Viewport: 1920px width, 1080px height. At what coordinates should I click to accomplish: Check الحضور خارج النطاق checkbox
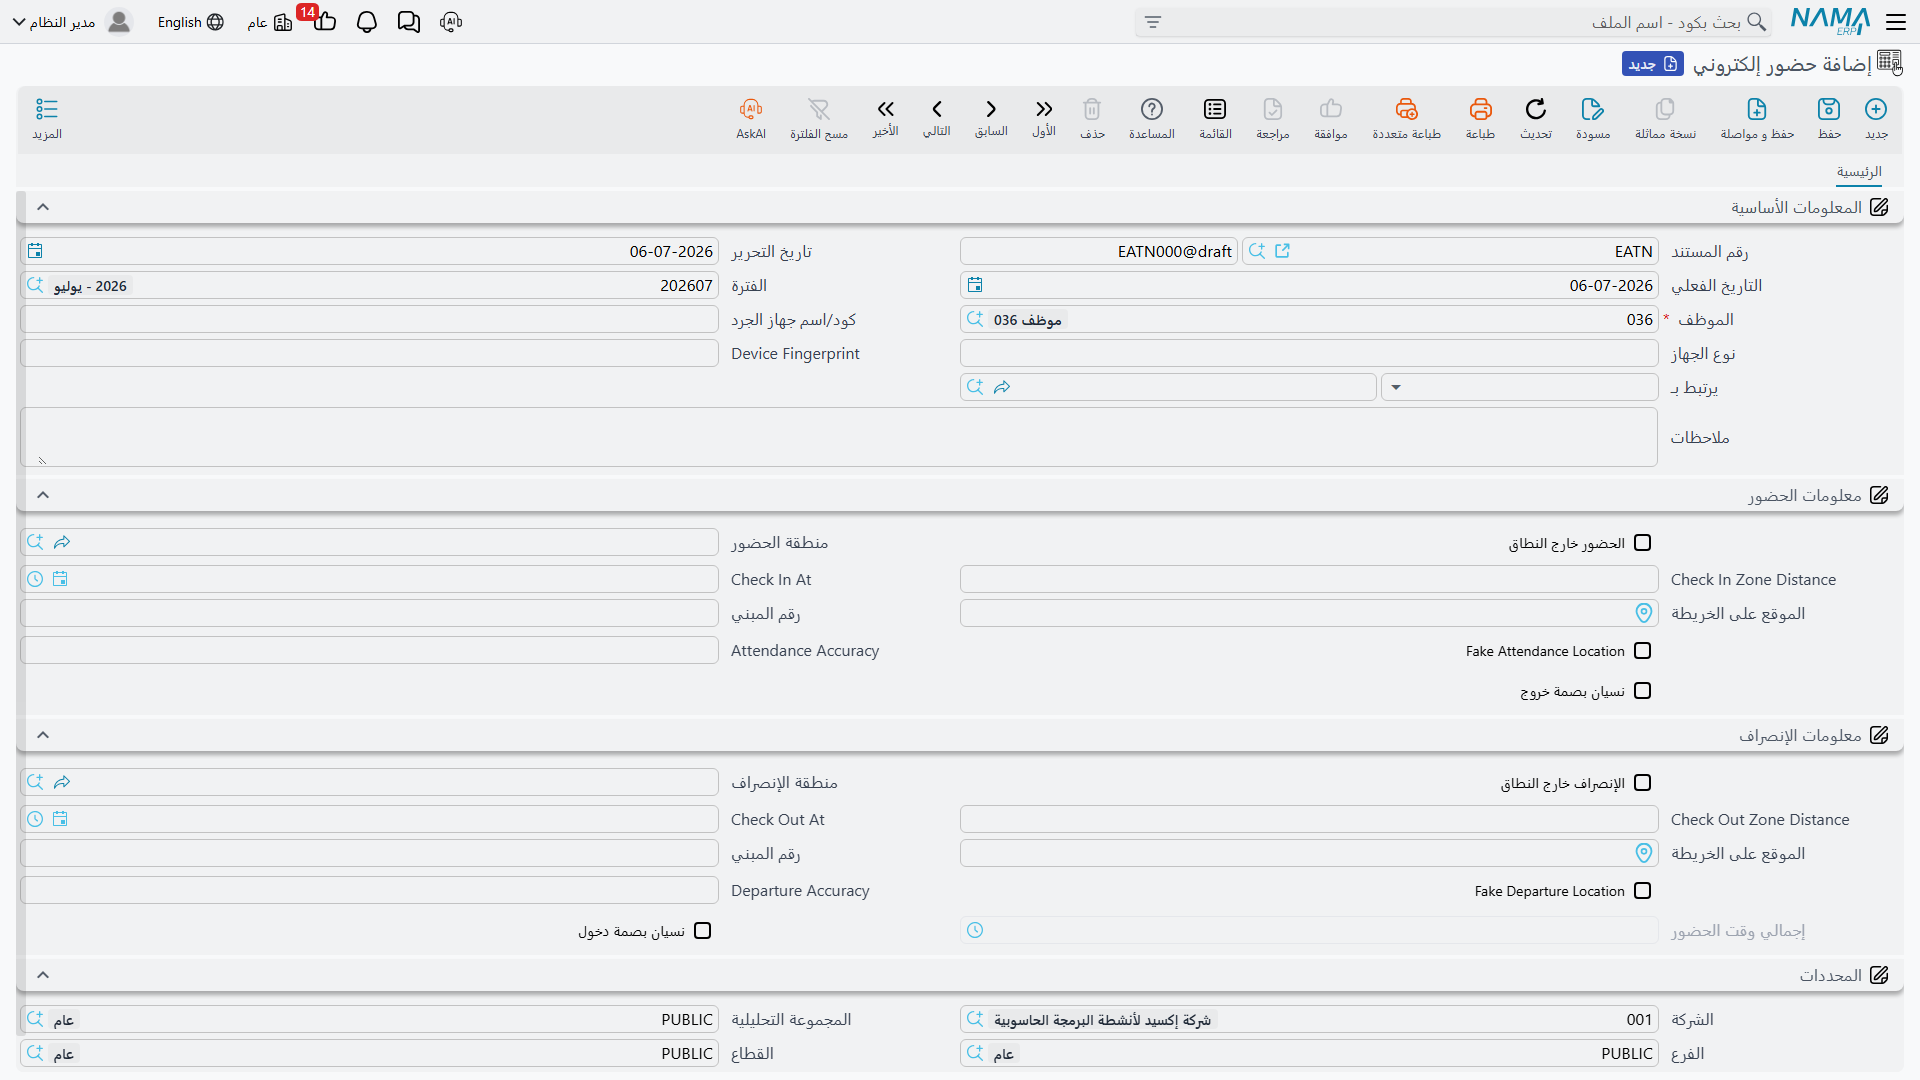[x=1642, y=543]
